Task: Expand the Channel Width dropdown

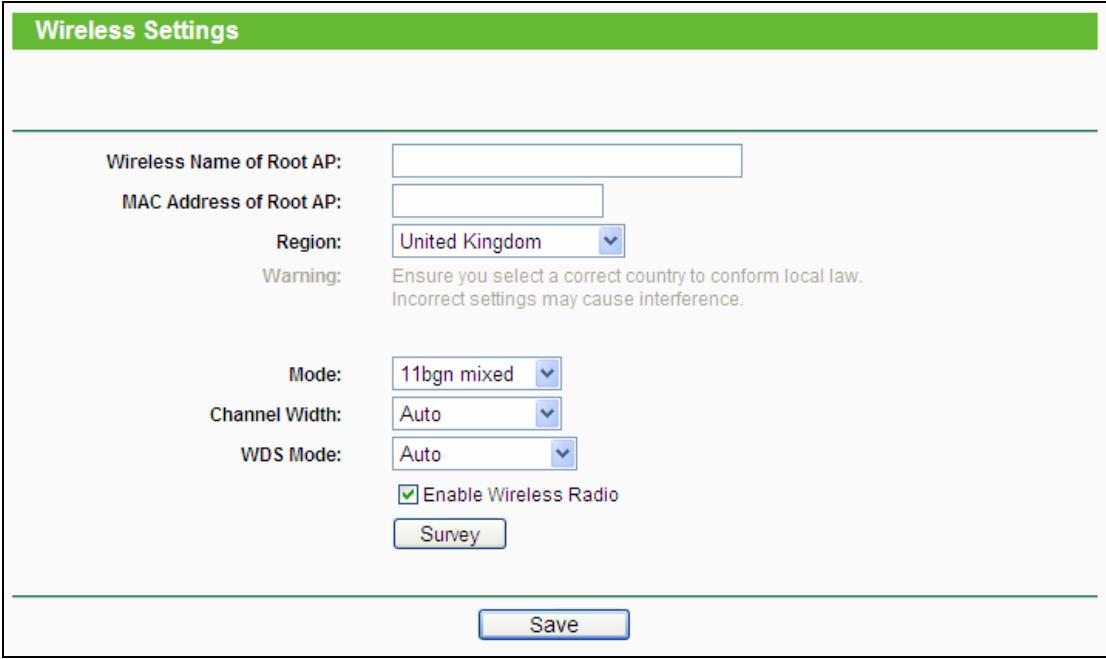Action: tap(477, 414)
